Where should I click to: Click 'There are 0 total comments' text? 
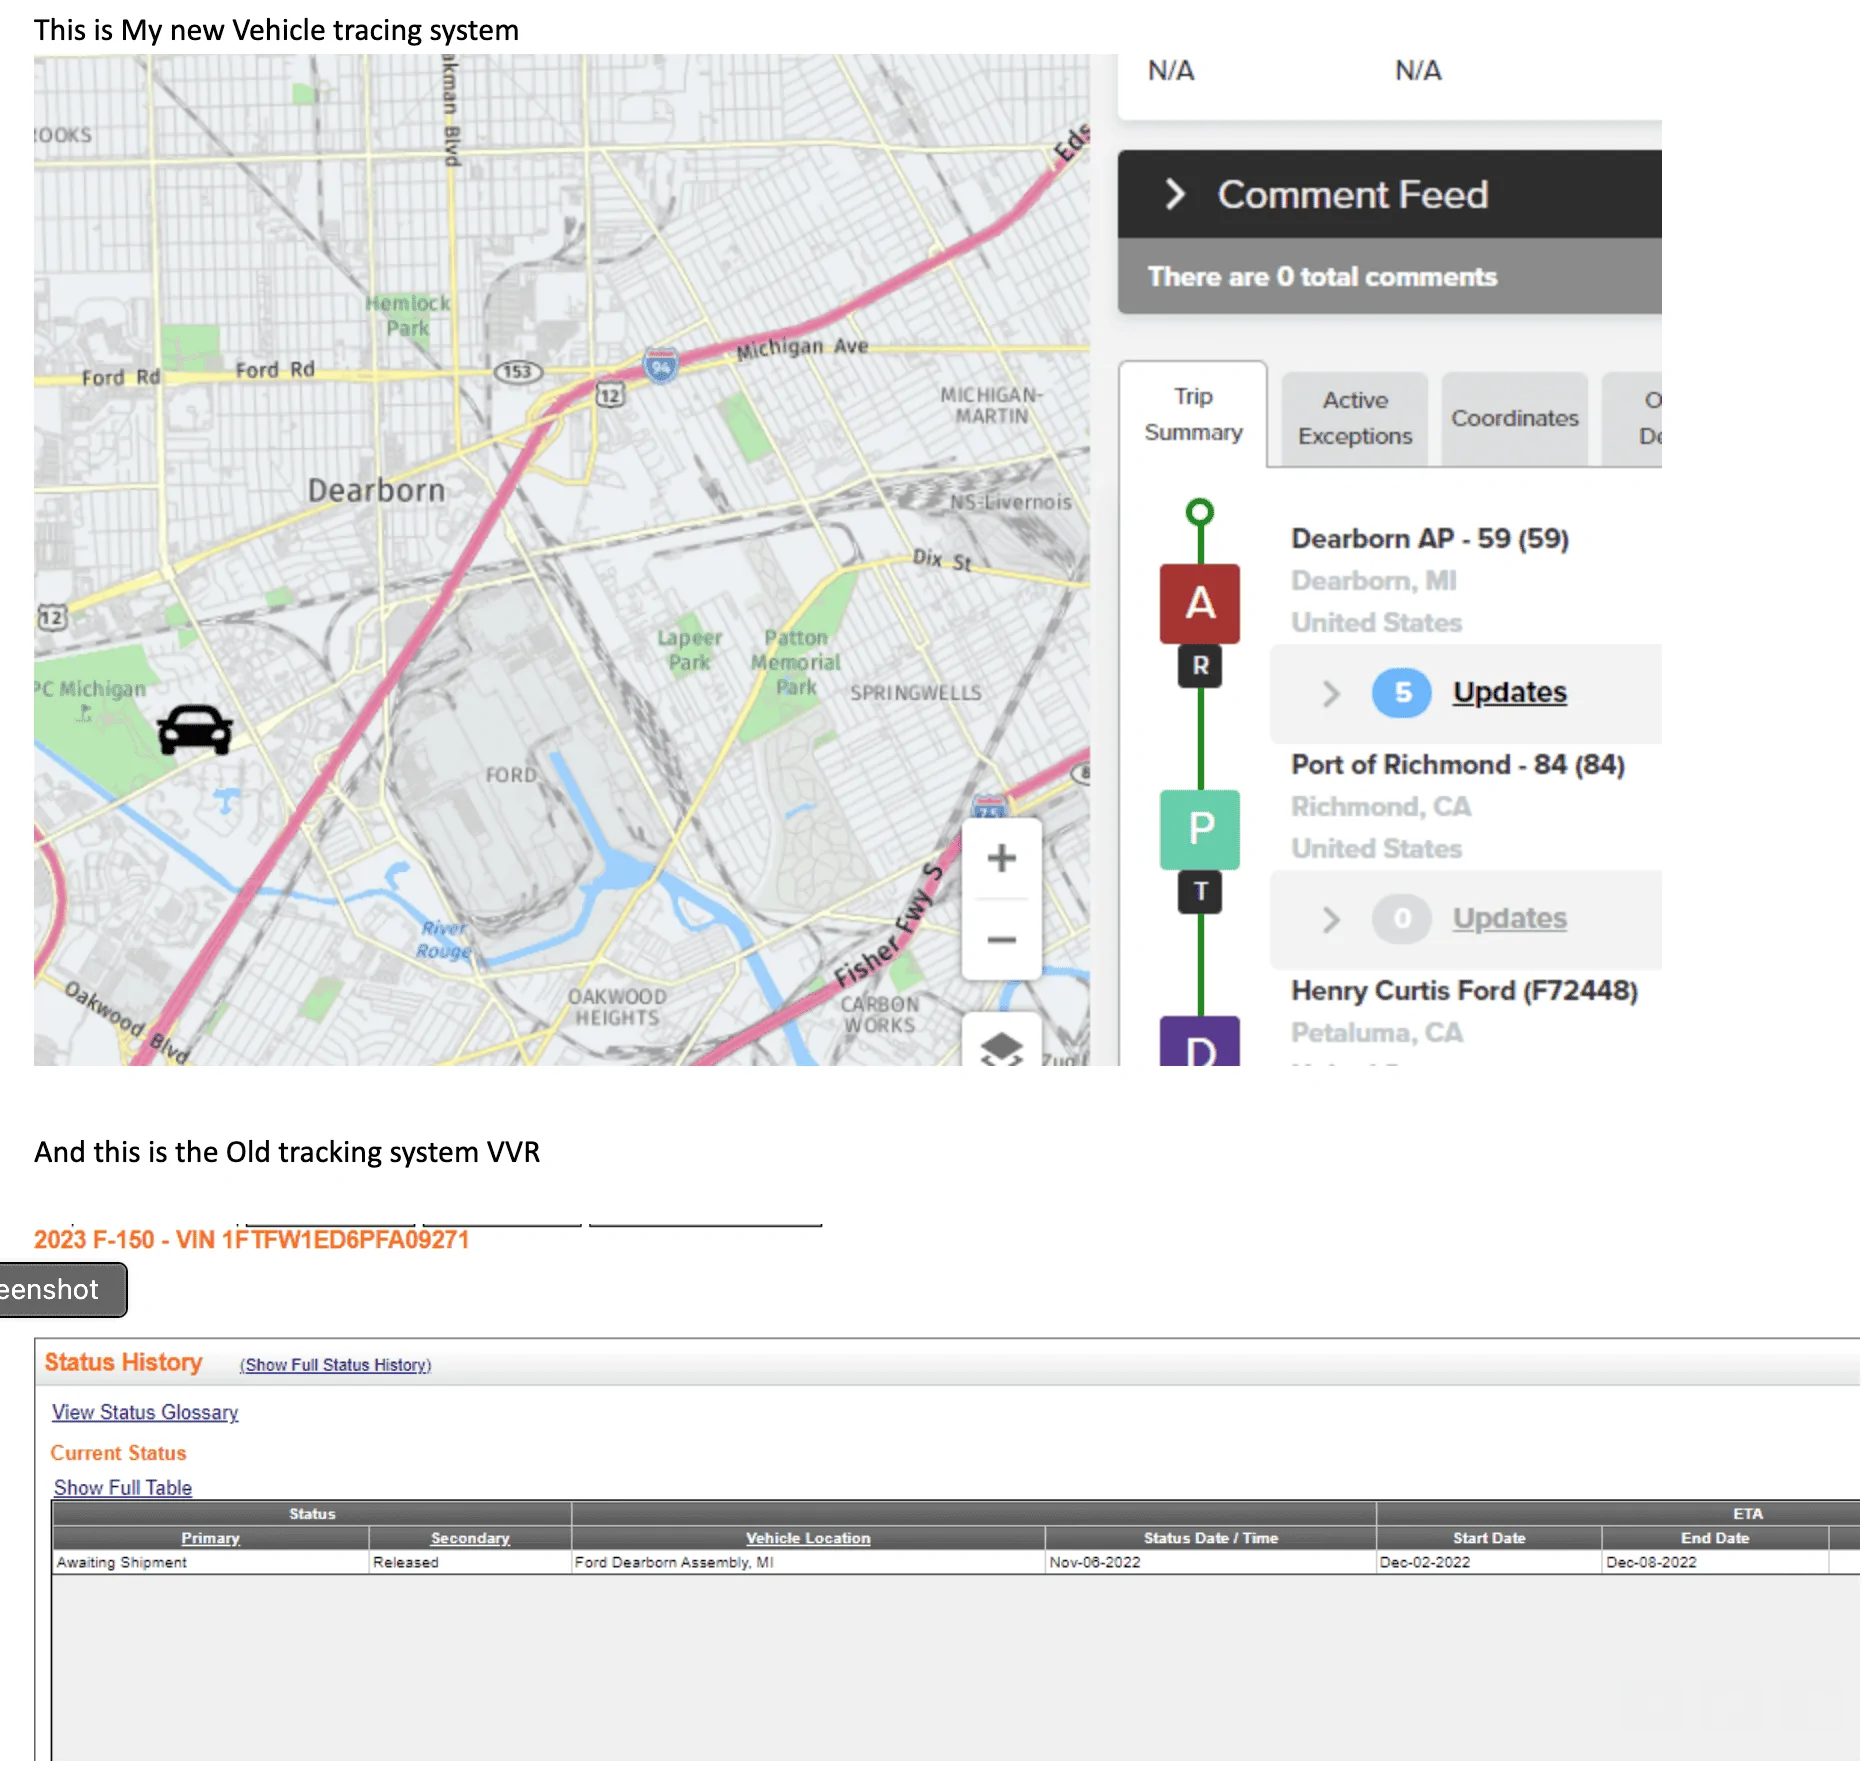(1322, 277)
